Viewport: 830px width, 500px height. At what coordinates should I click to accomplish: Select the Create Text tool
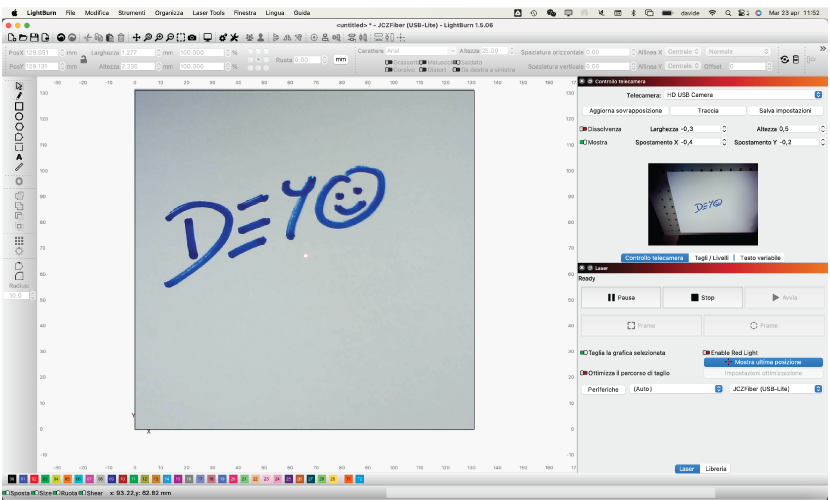click(x=19, y=157)
